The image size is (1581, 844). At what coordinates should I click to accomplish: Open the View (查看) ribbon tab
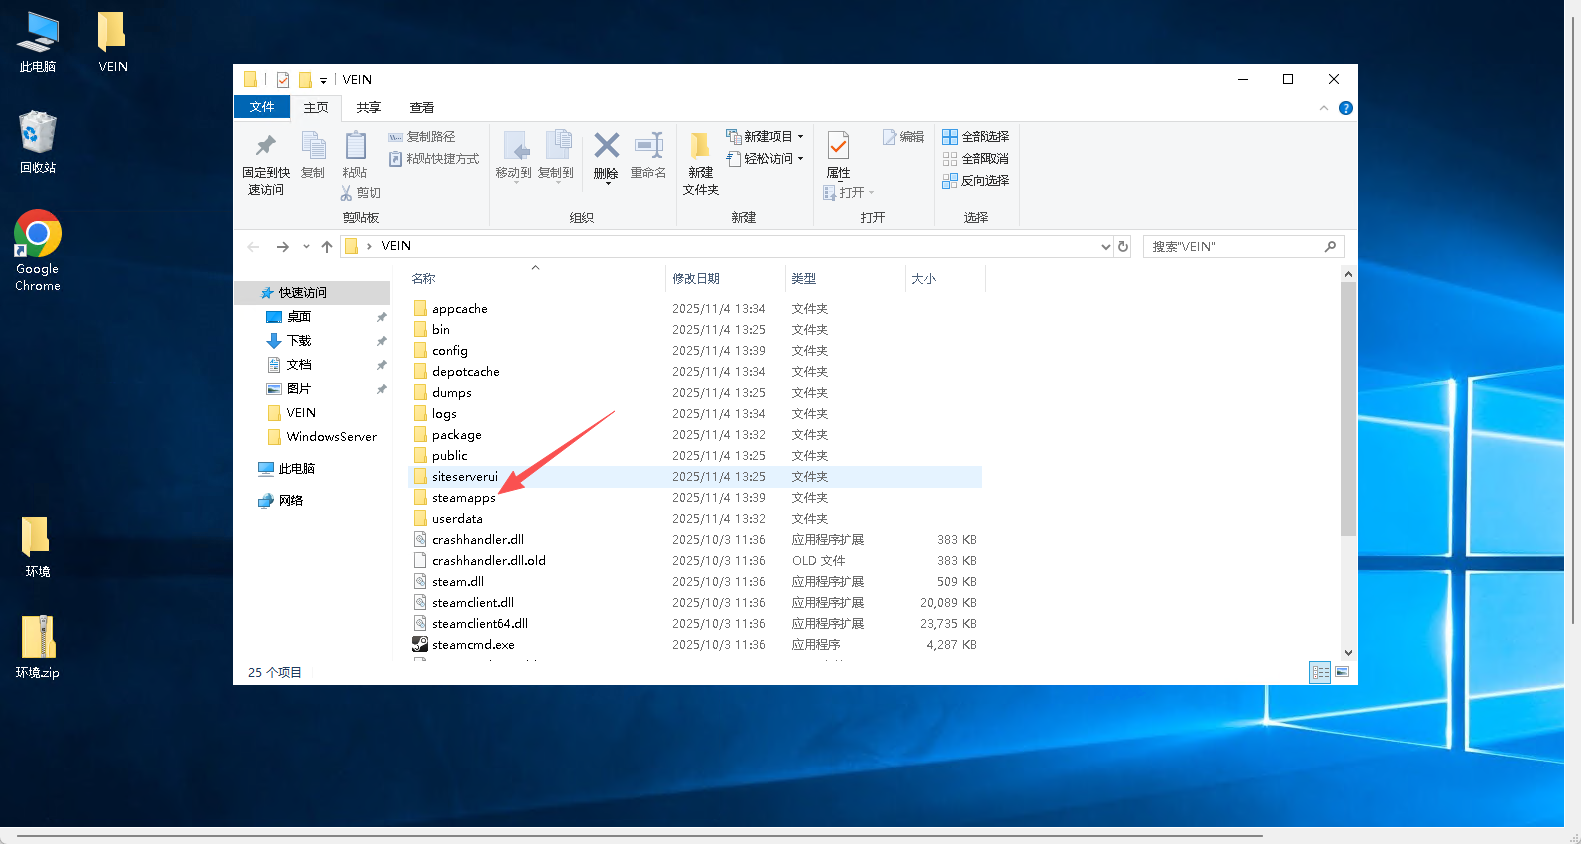(421, 108)
